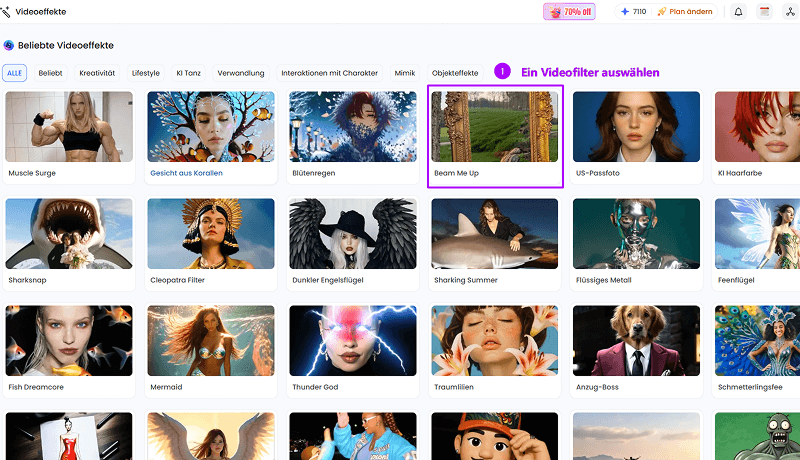This screenshot has height=460, width=800.
Task: Click the blue sparkle credits icon
Action: [x=624, y=12]
